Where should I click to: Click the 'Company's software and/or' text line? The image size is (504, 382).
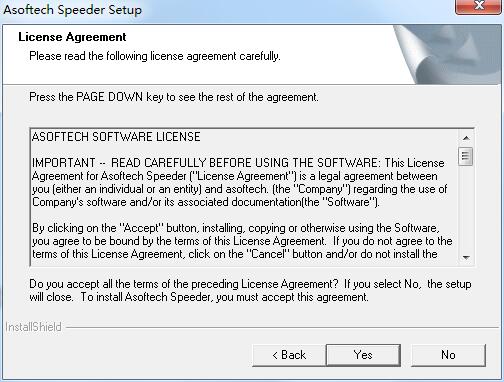206,202
